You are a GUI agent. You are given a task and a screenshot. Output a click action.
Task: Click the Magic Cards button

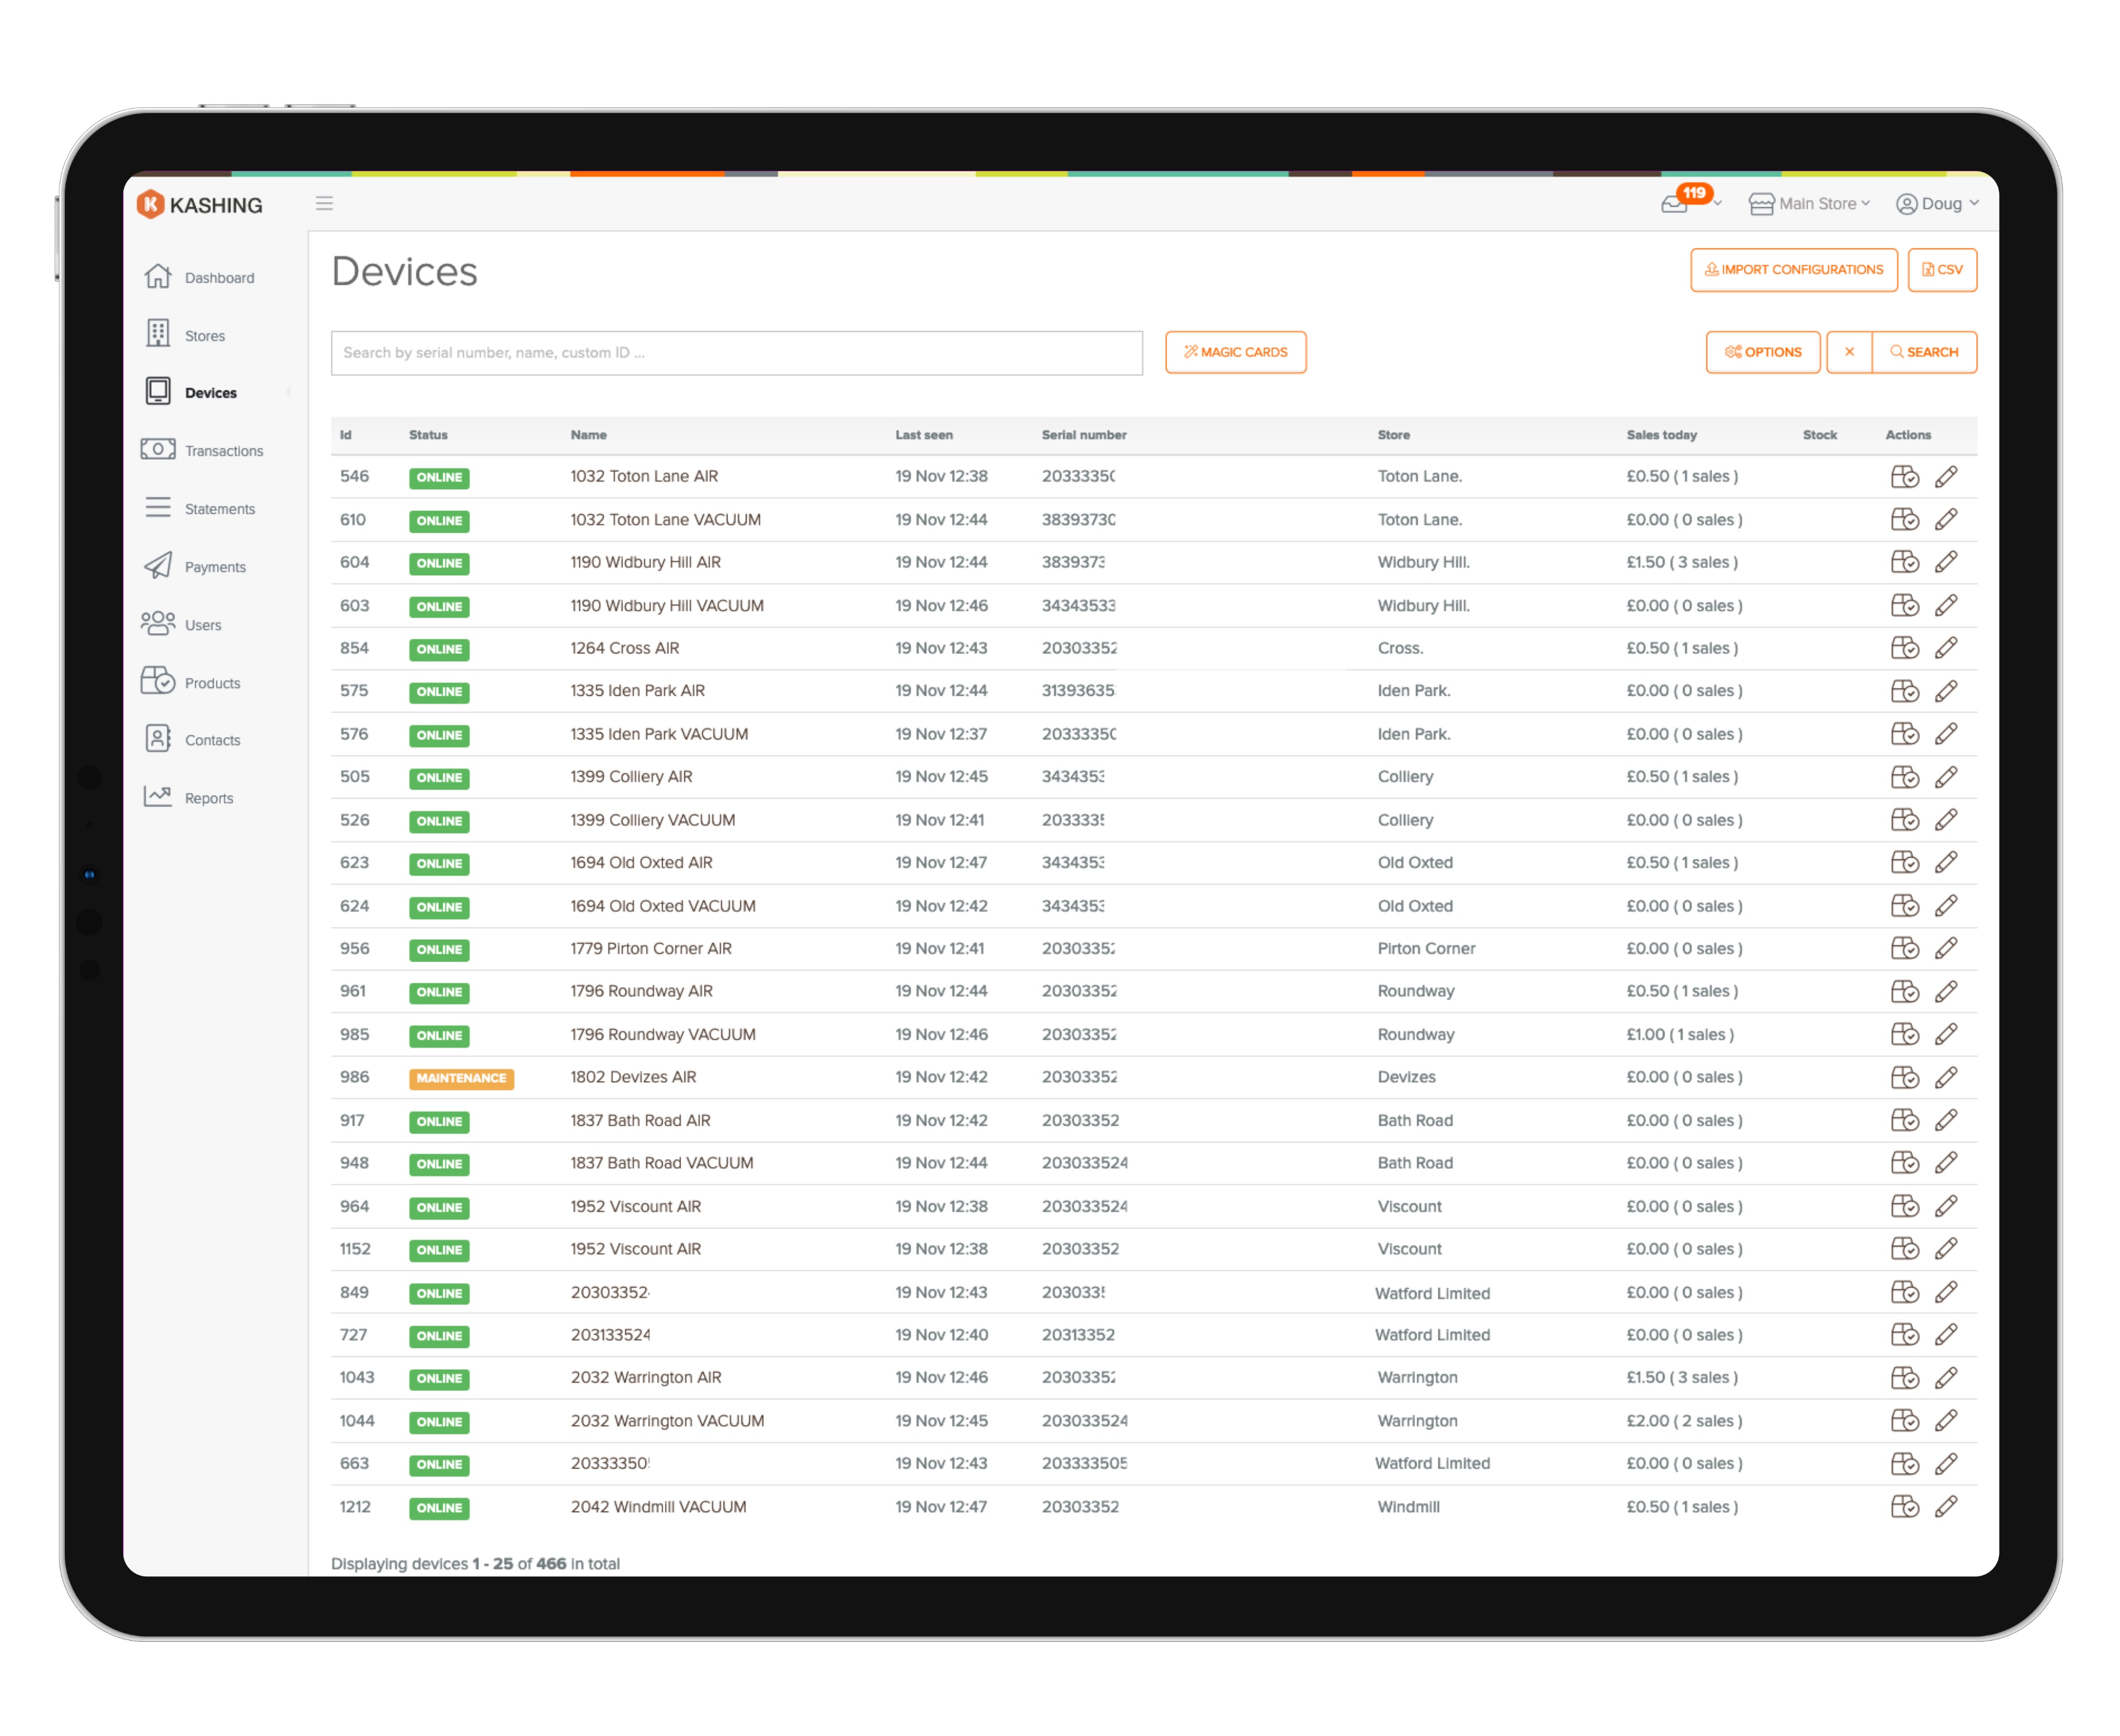(x=1235, y=352)
